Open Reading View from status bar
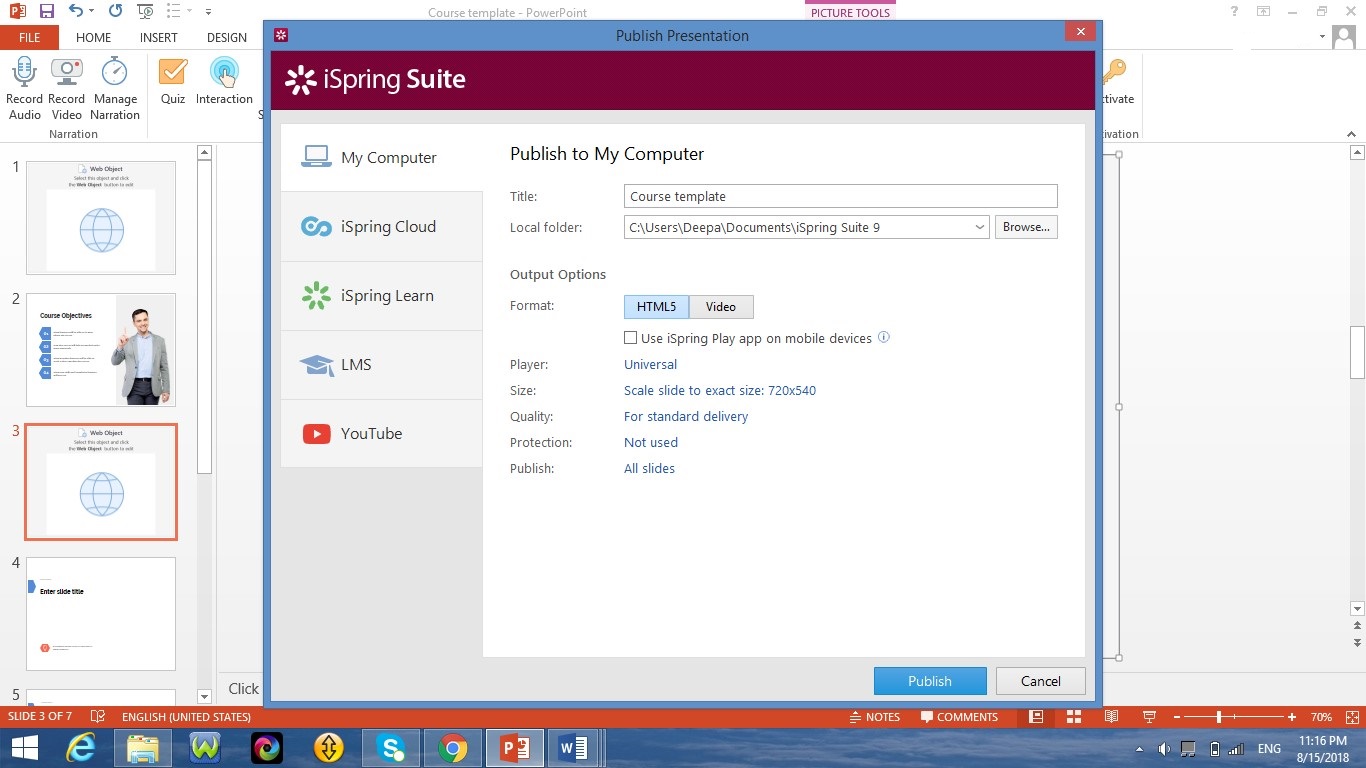 1111,717
